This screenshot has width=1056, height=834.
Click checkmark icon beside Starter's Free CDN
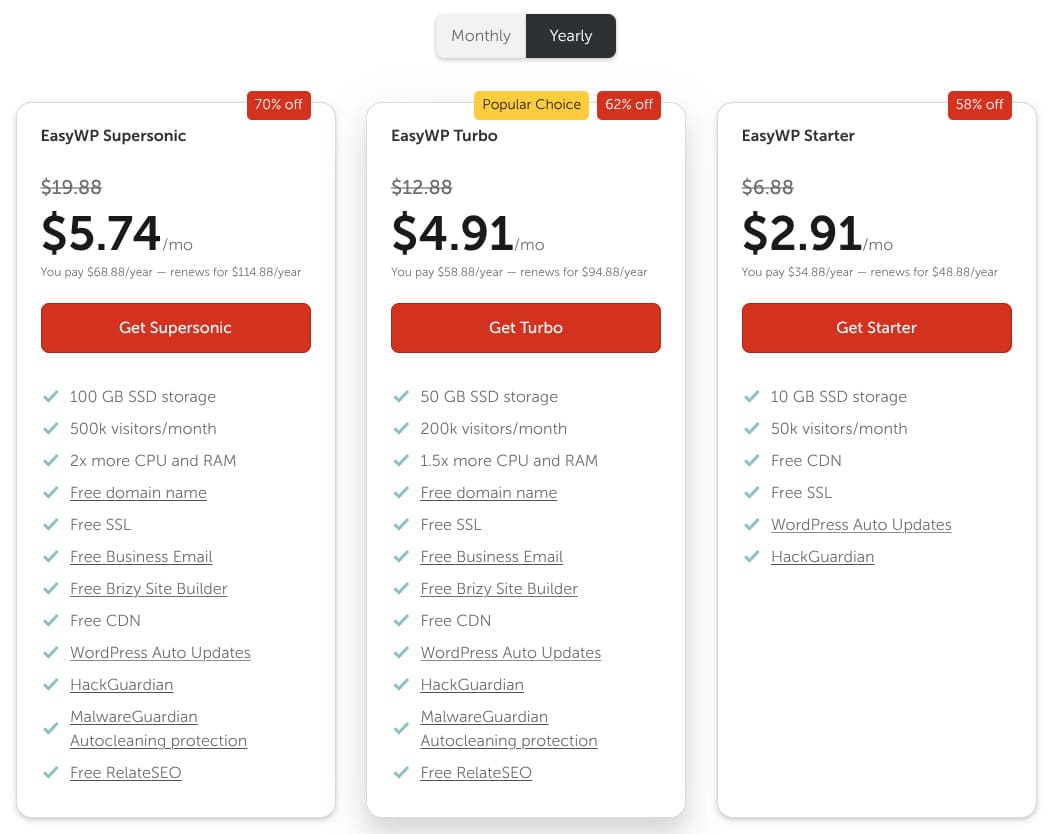tap(751, 461)
